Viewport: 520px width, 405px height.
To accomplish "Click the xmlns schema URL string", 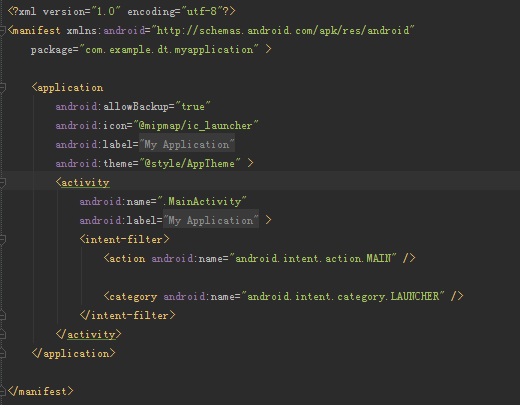I will click(x=283, y=31).
